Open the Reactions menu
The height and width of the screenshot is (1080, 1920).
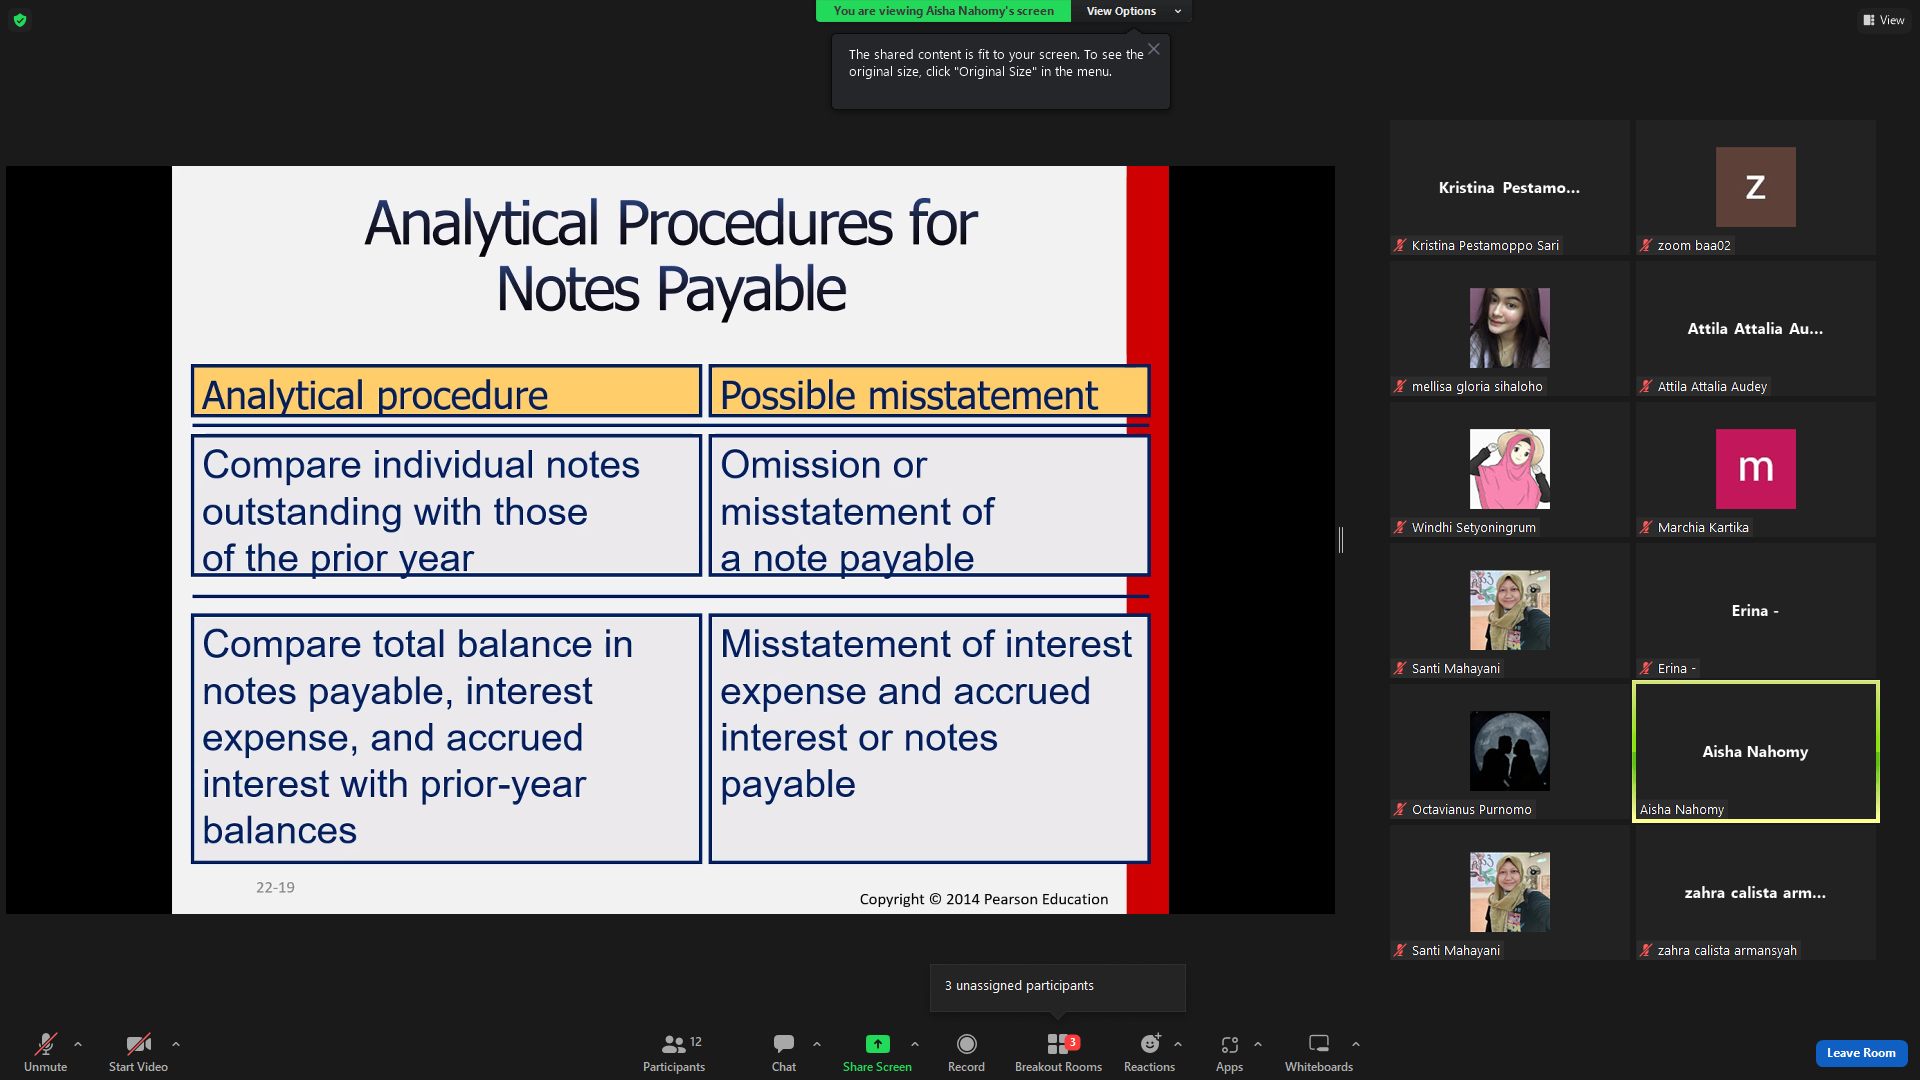(1149, 1052)
